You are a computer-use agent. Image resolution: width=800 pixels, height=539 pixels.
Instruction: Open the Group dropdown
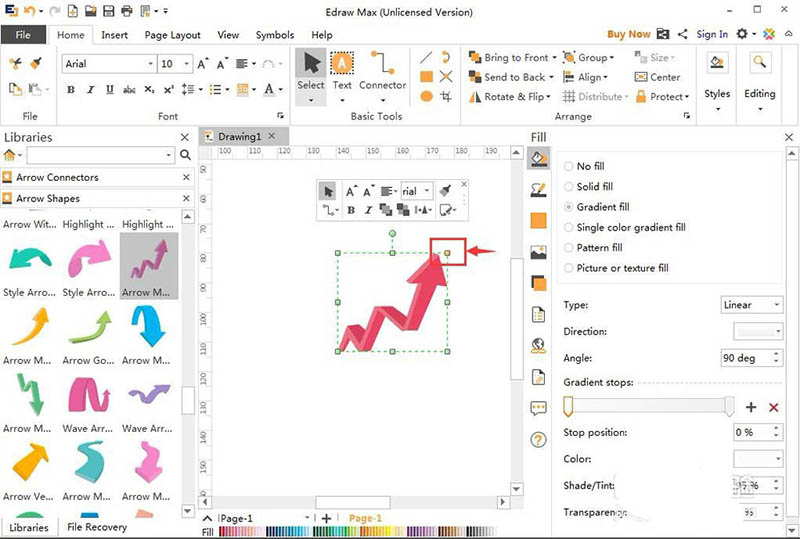(588, 58)
